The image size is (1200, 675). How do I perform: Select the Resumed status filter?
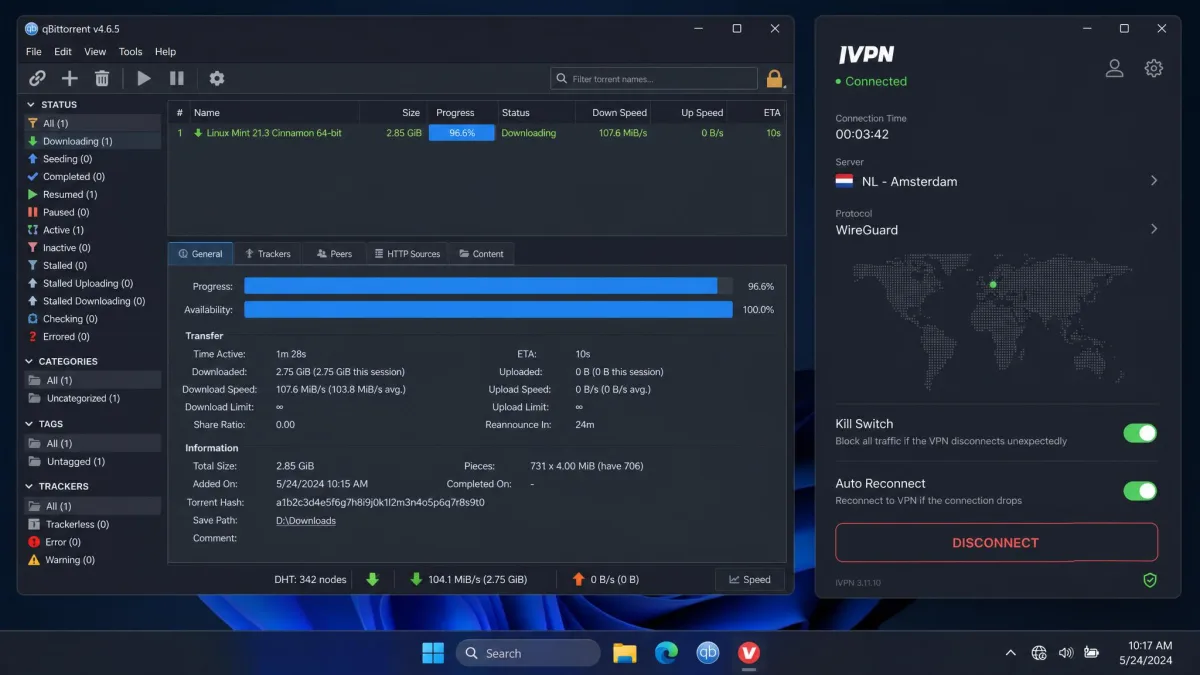93,194
